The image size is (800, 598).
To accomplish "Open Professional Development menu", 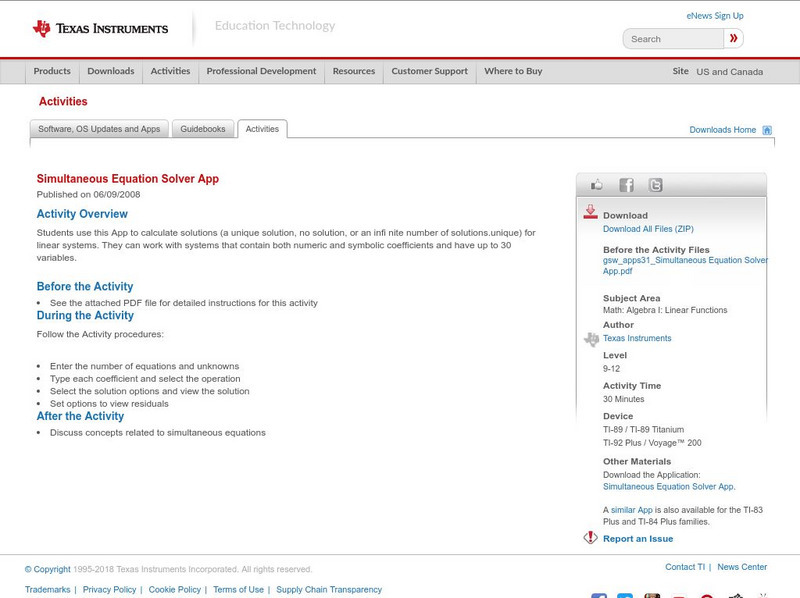I will click(261, 71).
